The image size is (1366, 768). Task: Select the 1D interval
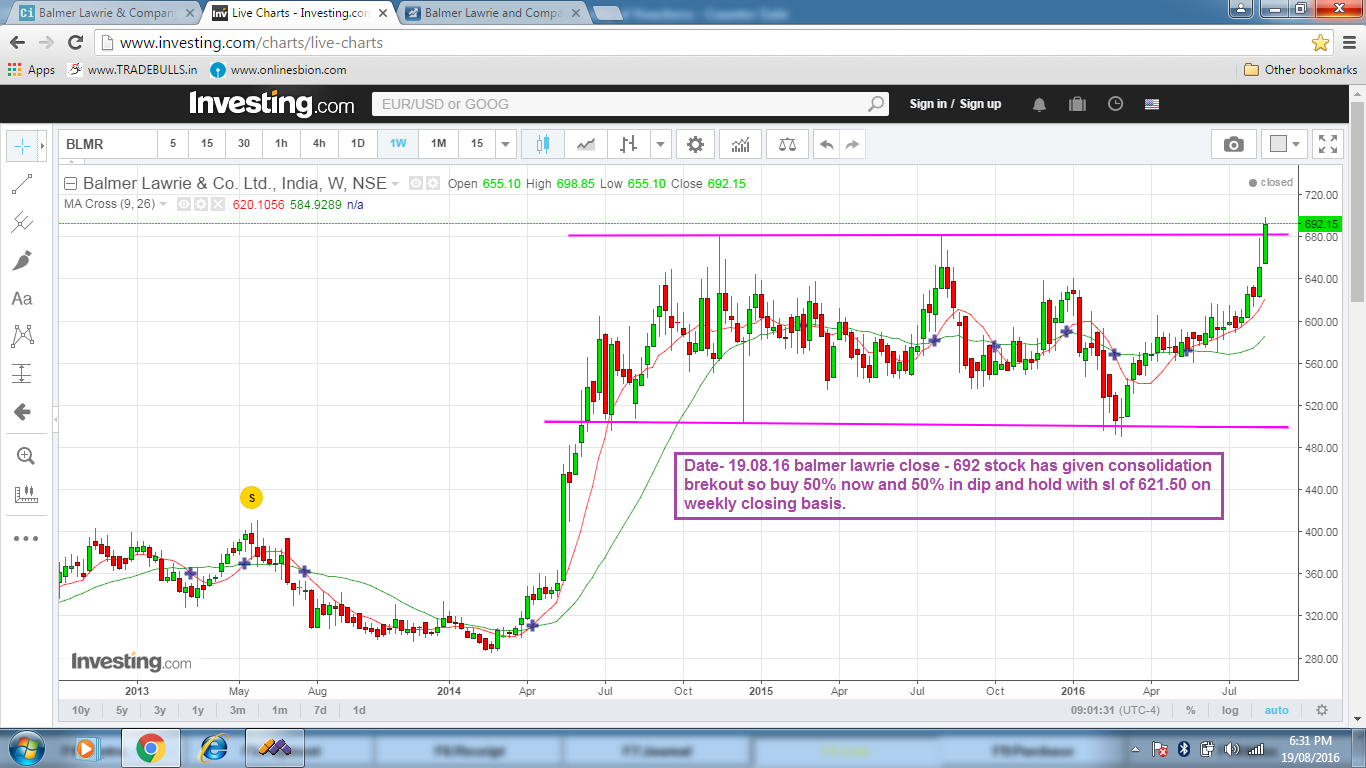[358, 144]
